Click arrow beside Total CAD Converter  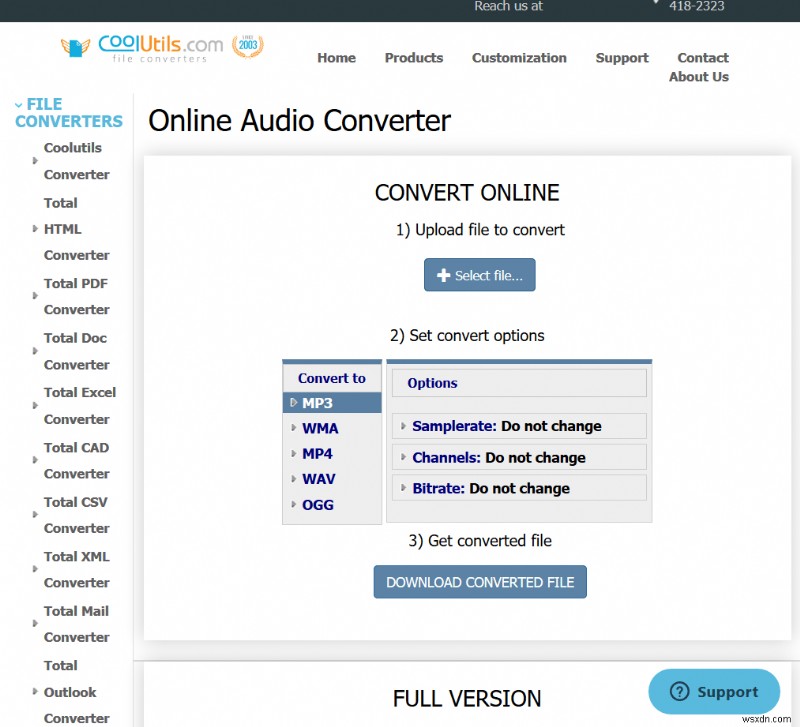click(x=35, y=460)
